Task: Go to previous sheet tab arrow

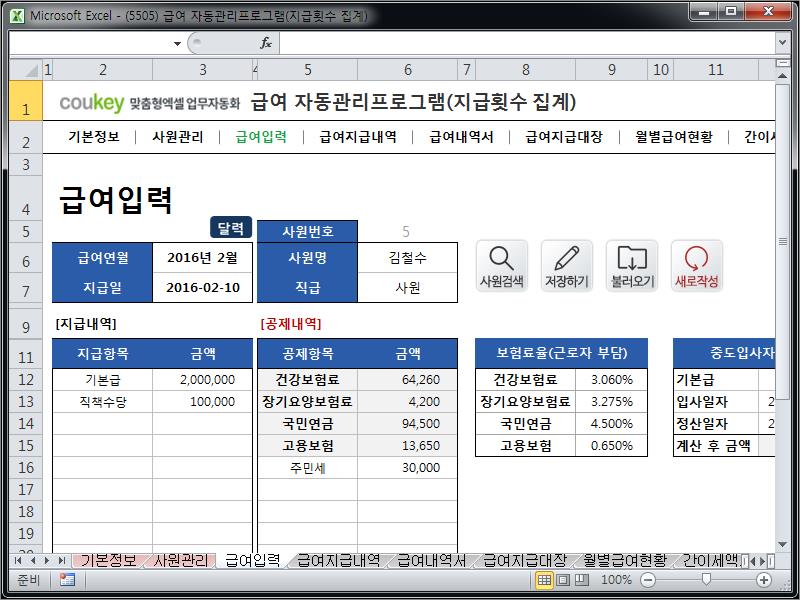Action: click(x=33, y=561)
